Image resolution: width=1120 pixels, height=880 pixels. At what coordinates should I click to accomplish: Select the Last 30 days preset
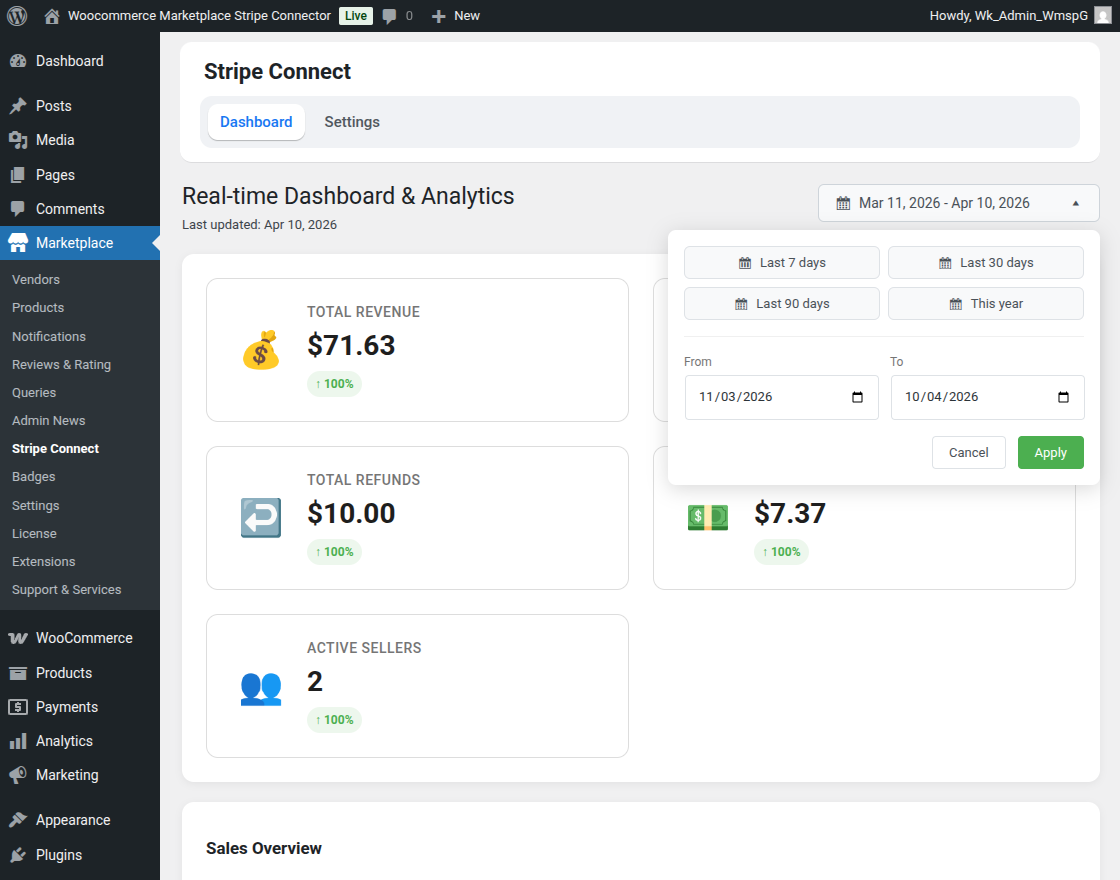(x=985, y=263)
